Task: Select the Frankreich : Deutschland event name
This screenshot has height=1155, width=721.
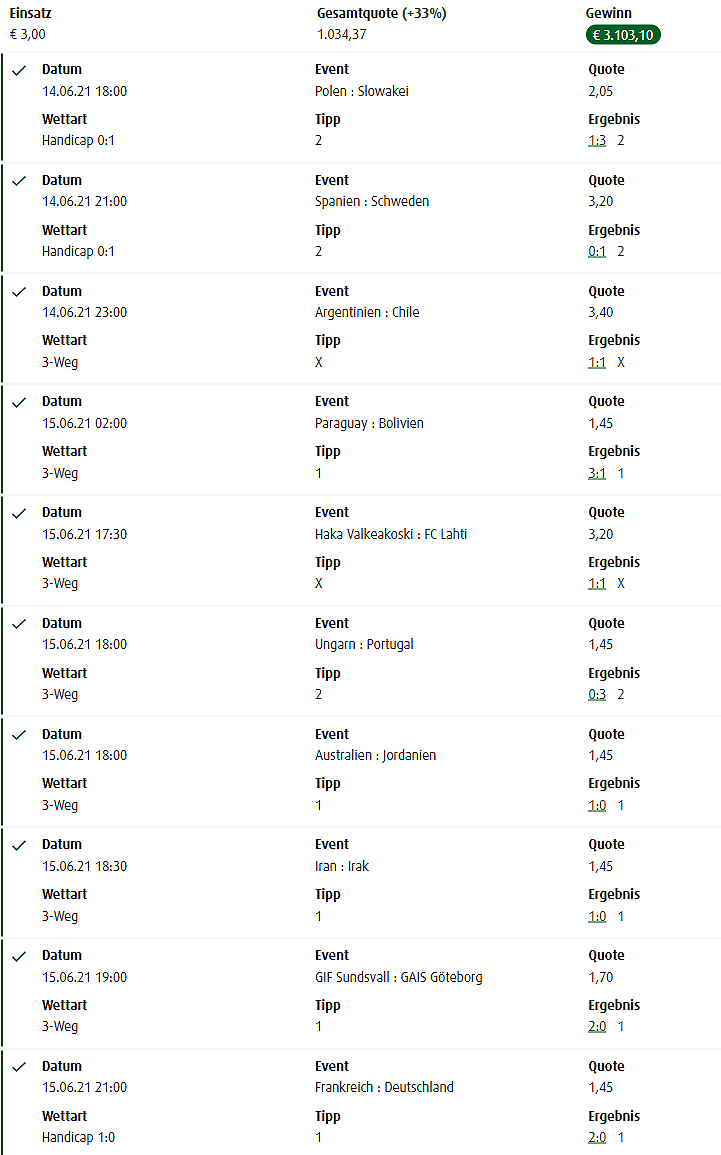Action: 384,1087
